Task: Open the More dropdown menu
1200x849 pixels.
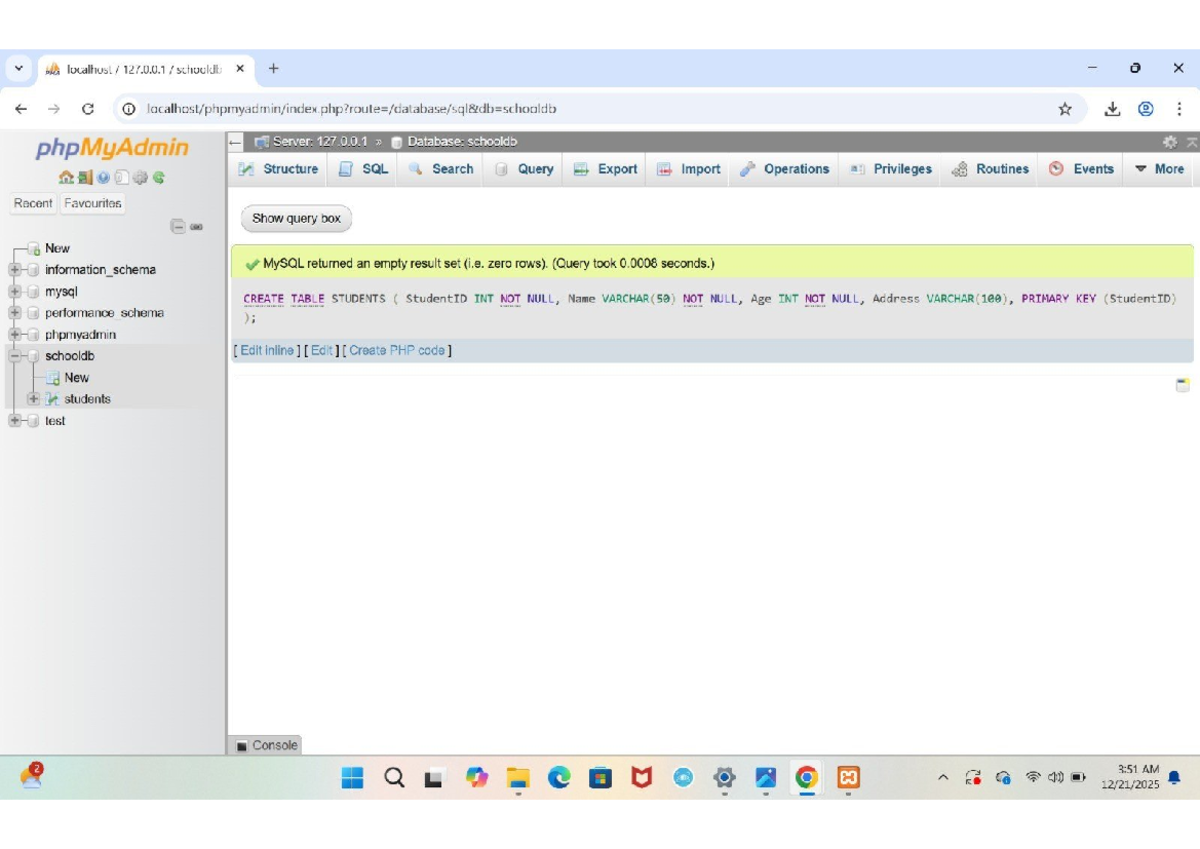Action: 1159,169
